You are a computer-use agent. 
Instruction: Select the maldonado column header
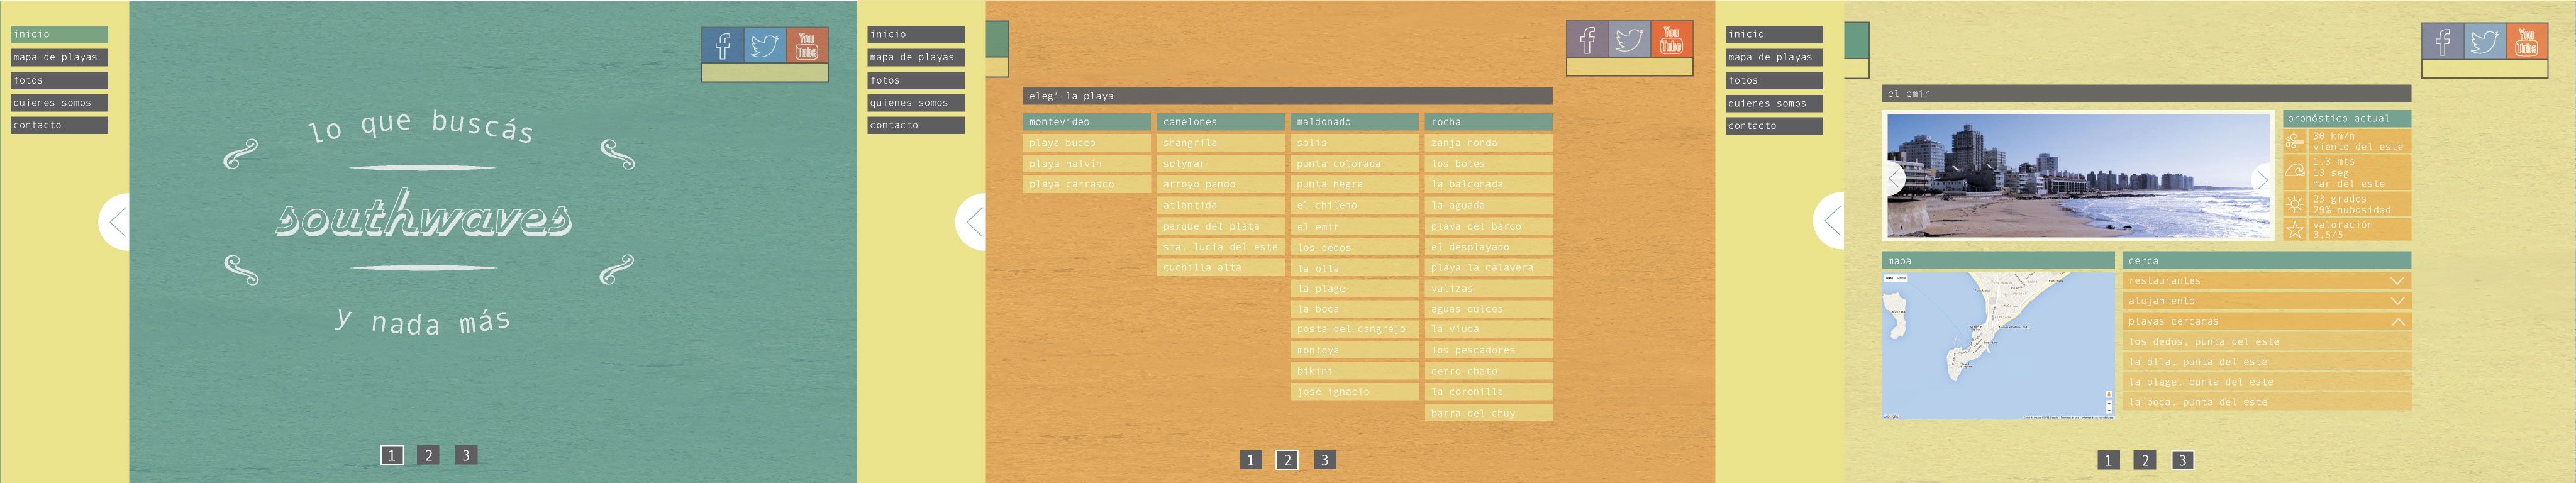coord(1354,122)
